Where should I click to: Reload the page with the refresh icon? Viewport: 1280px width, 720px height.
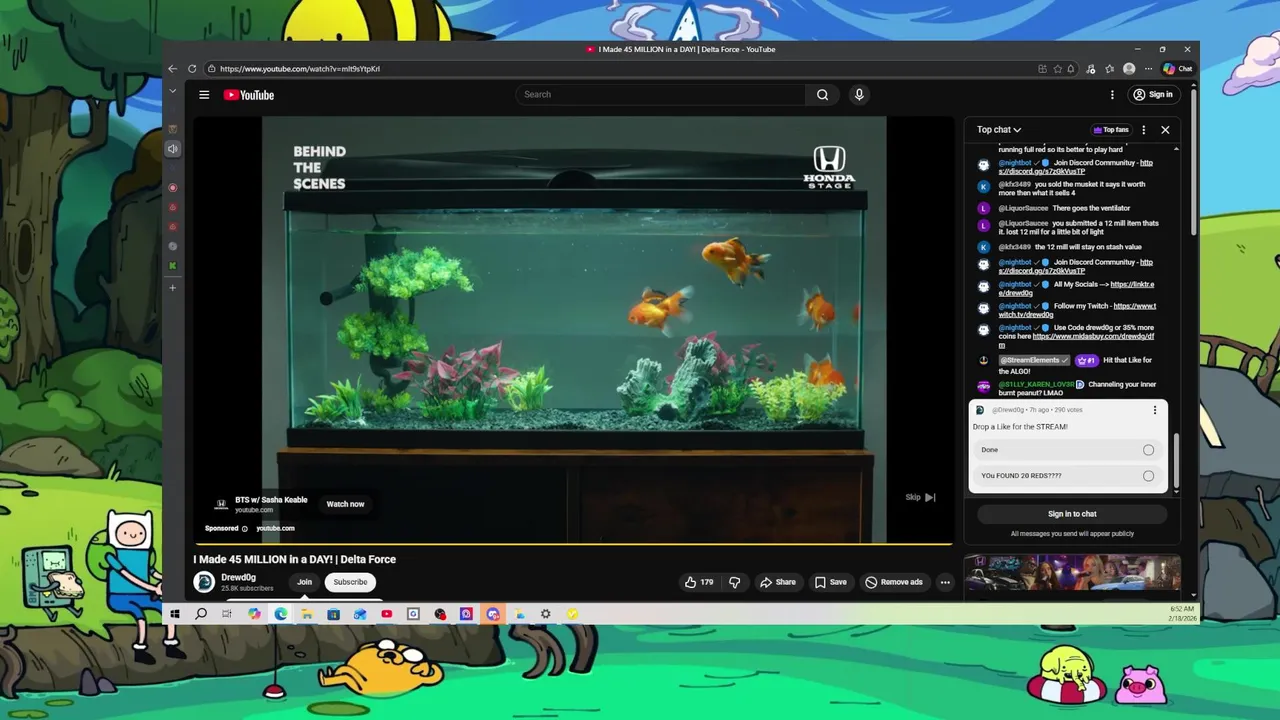pyautogui.click(x=192, y=69)
